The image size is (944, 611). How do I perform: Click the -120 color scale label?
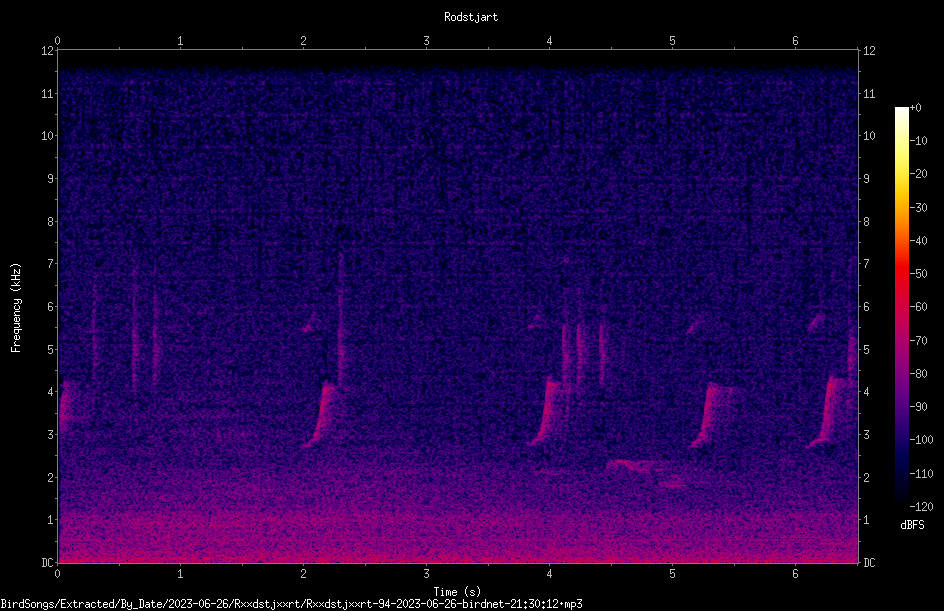point(921,507)
